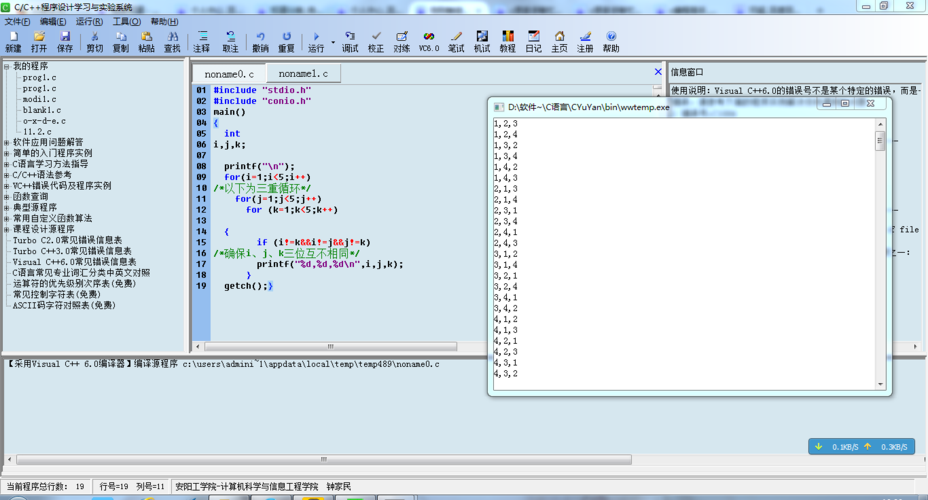Viewport: 928px width, 500px height.
Task: Open blank1.c in the program tree
Action: pos(41,110)
